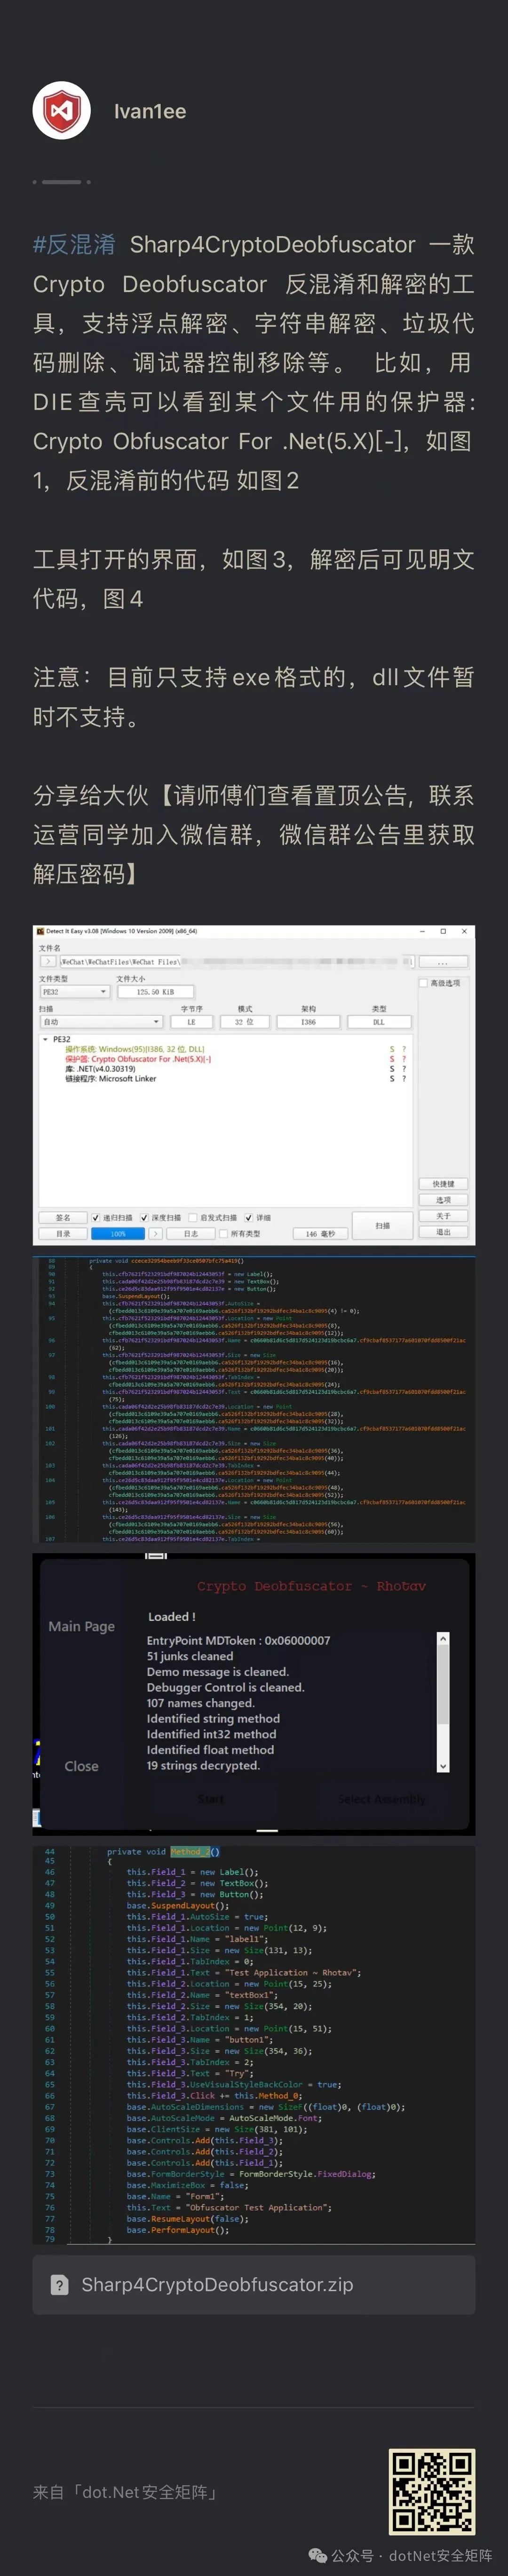The image size is (508, 2576).
Task: Click the zip attachment file icon
Action: 60,2285
